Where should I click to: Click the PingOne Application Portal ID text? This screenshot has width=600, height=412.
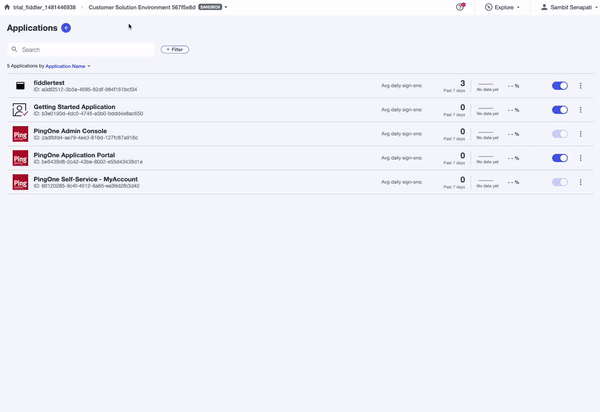[x=88, y=162]
